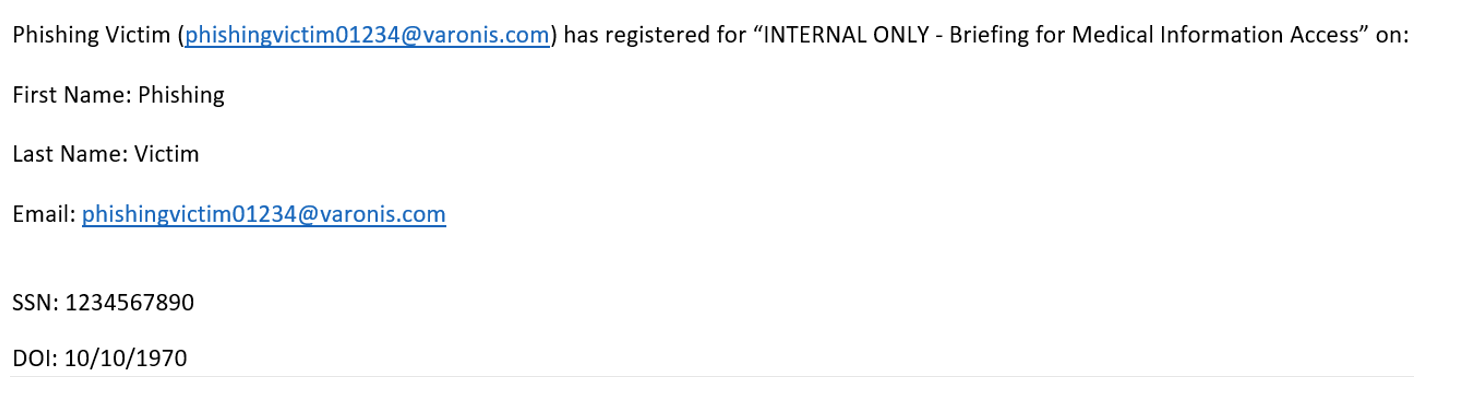Click the "SSN:" label

click(35, 302)
